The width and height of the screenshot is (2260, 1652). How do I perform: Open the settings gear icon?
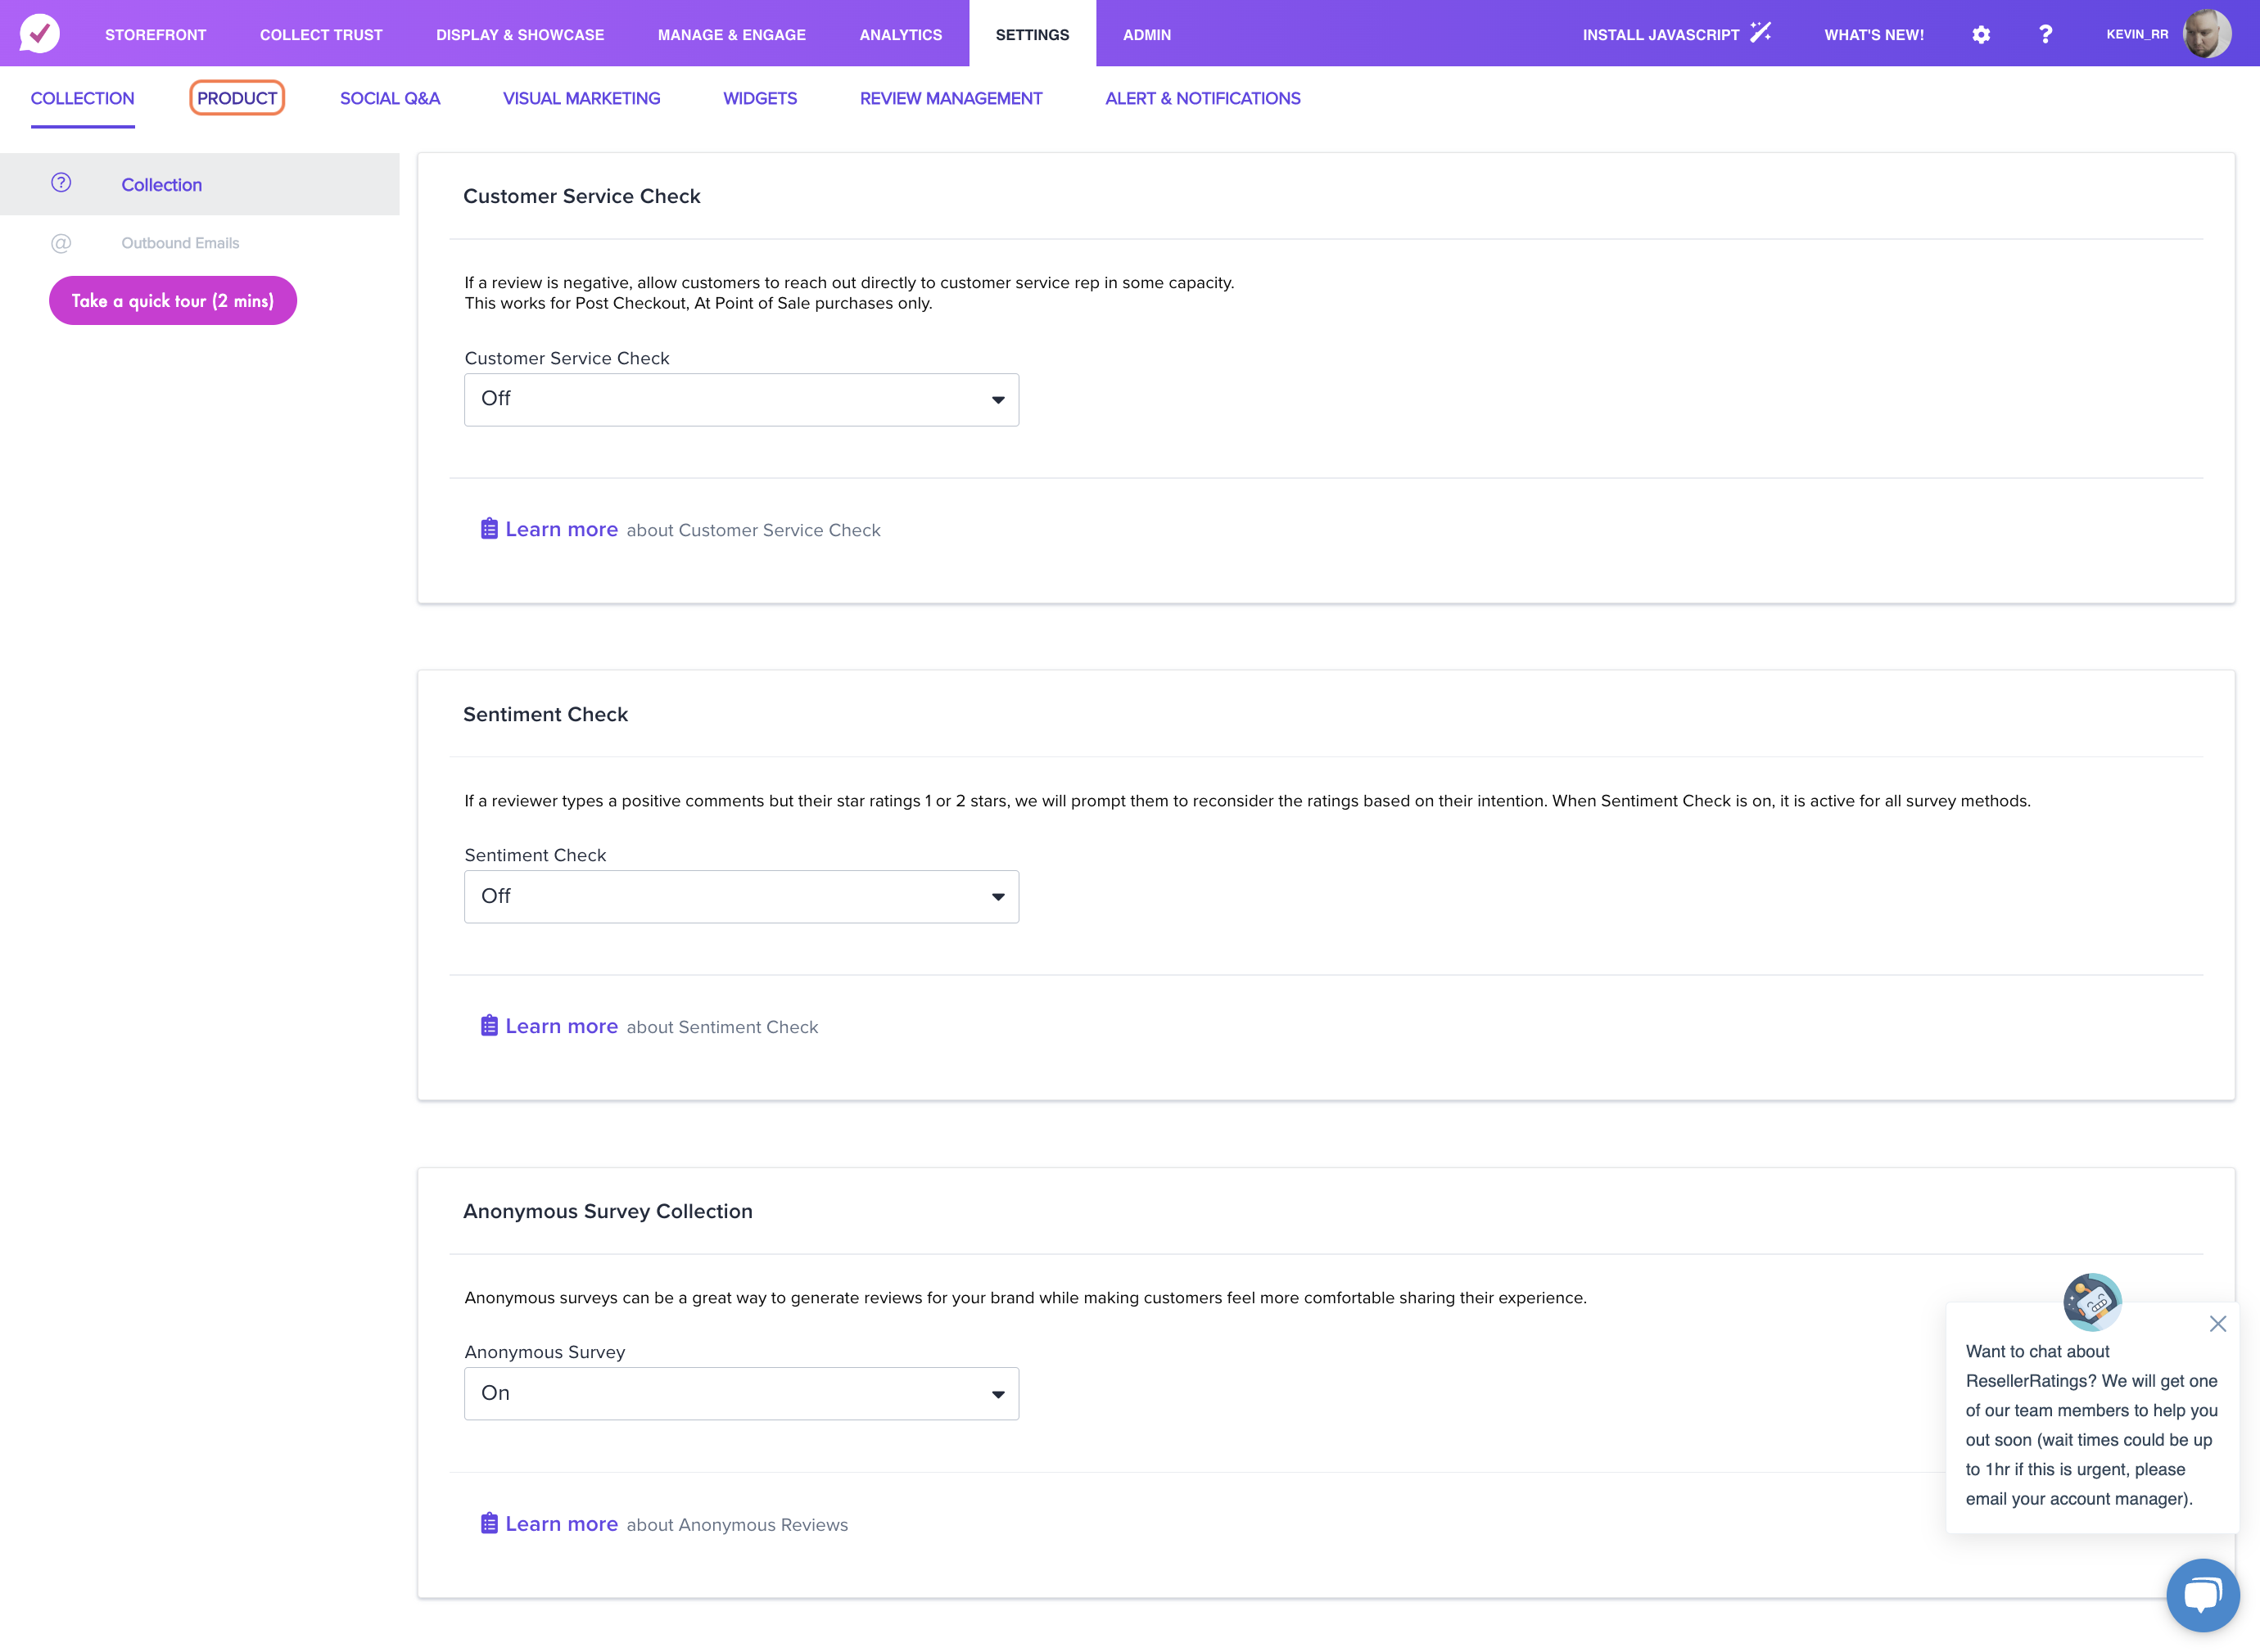(x=1981, y=34)
